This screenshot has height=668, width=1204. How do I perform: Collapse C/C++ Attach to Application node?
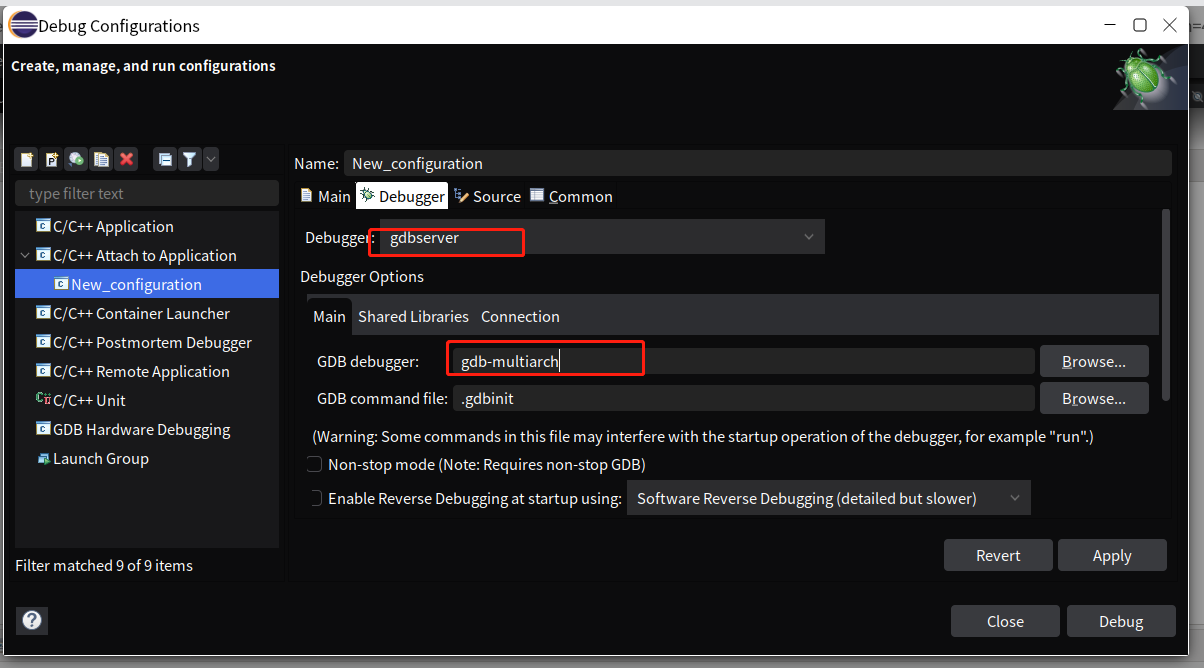click(25, 255)
